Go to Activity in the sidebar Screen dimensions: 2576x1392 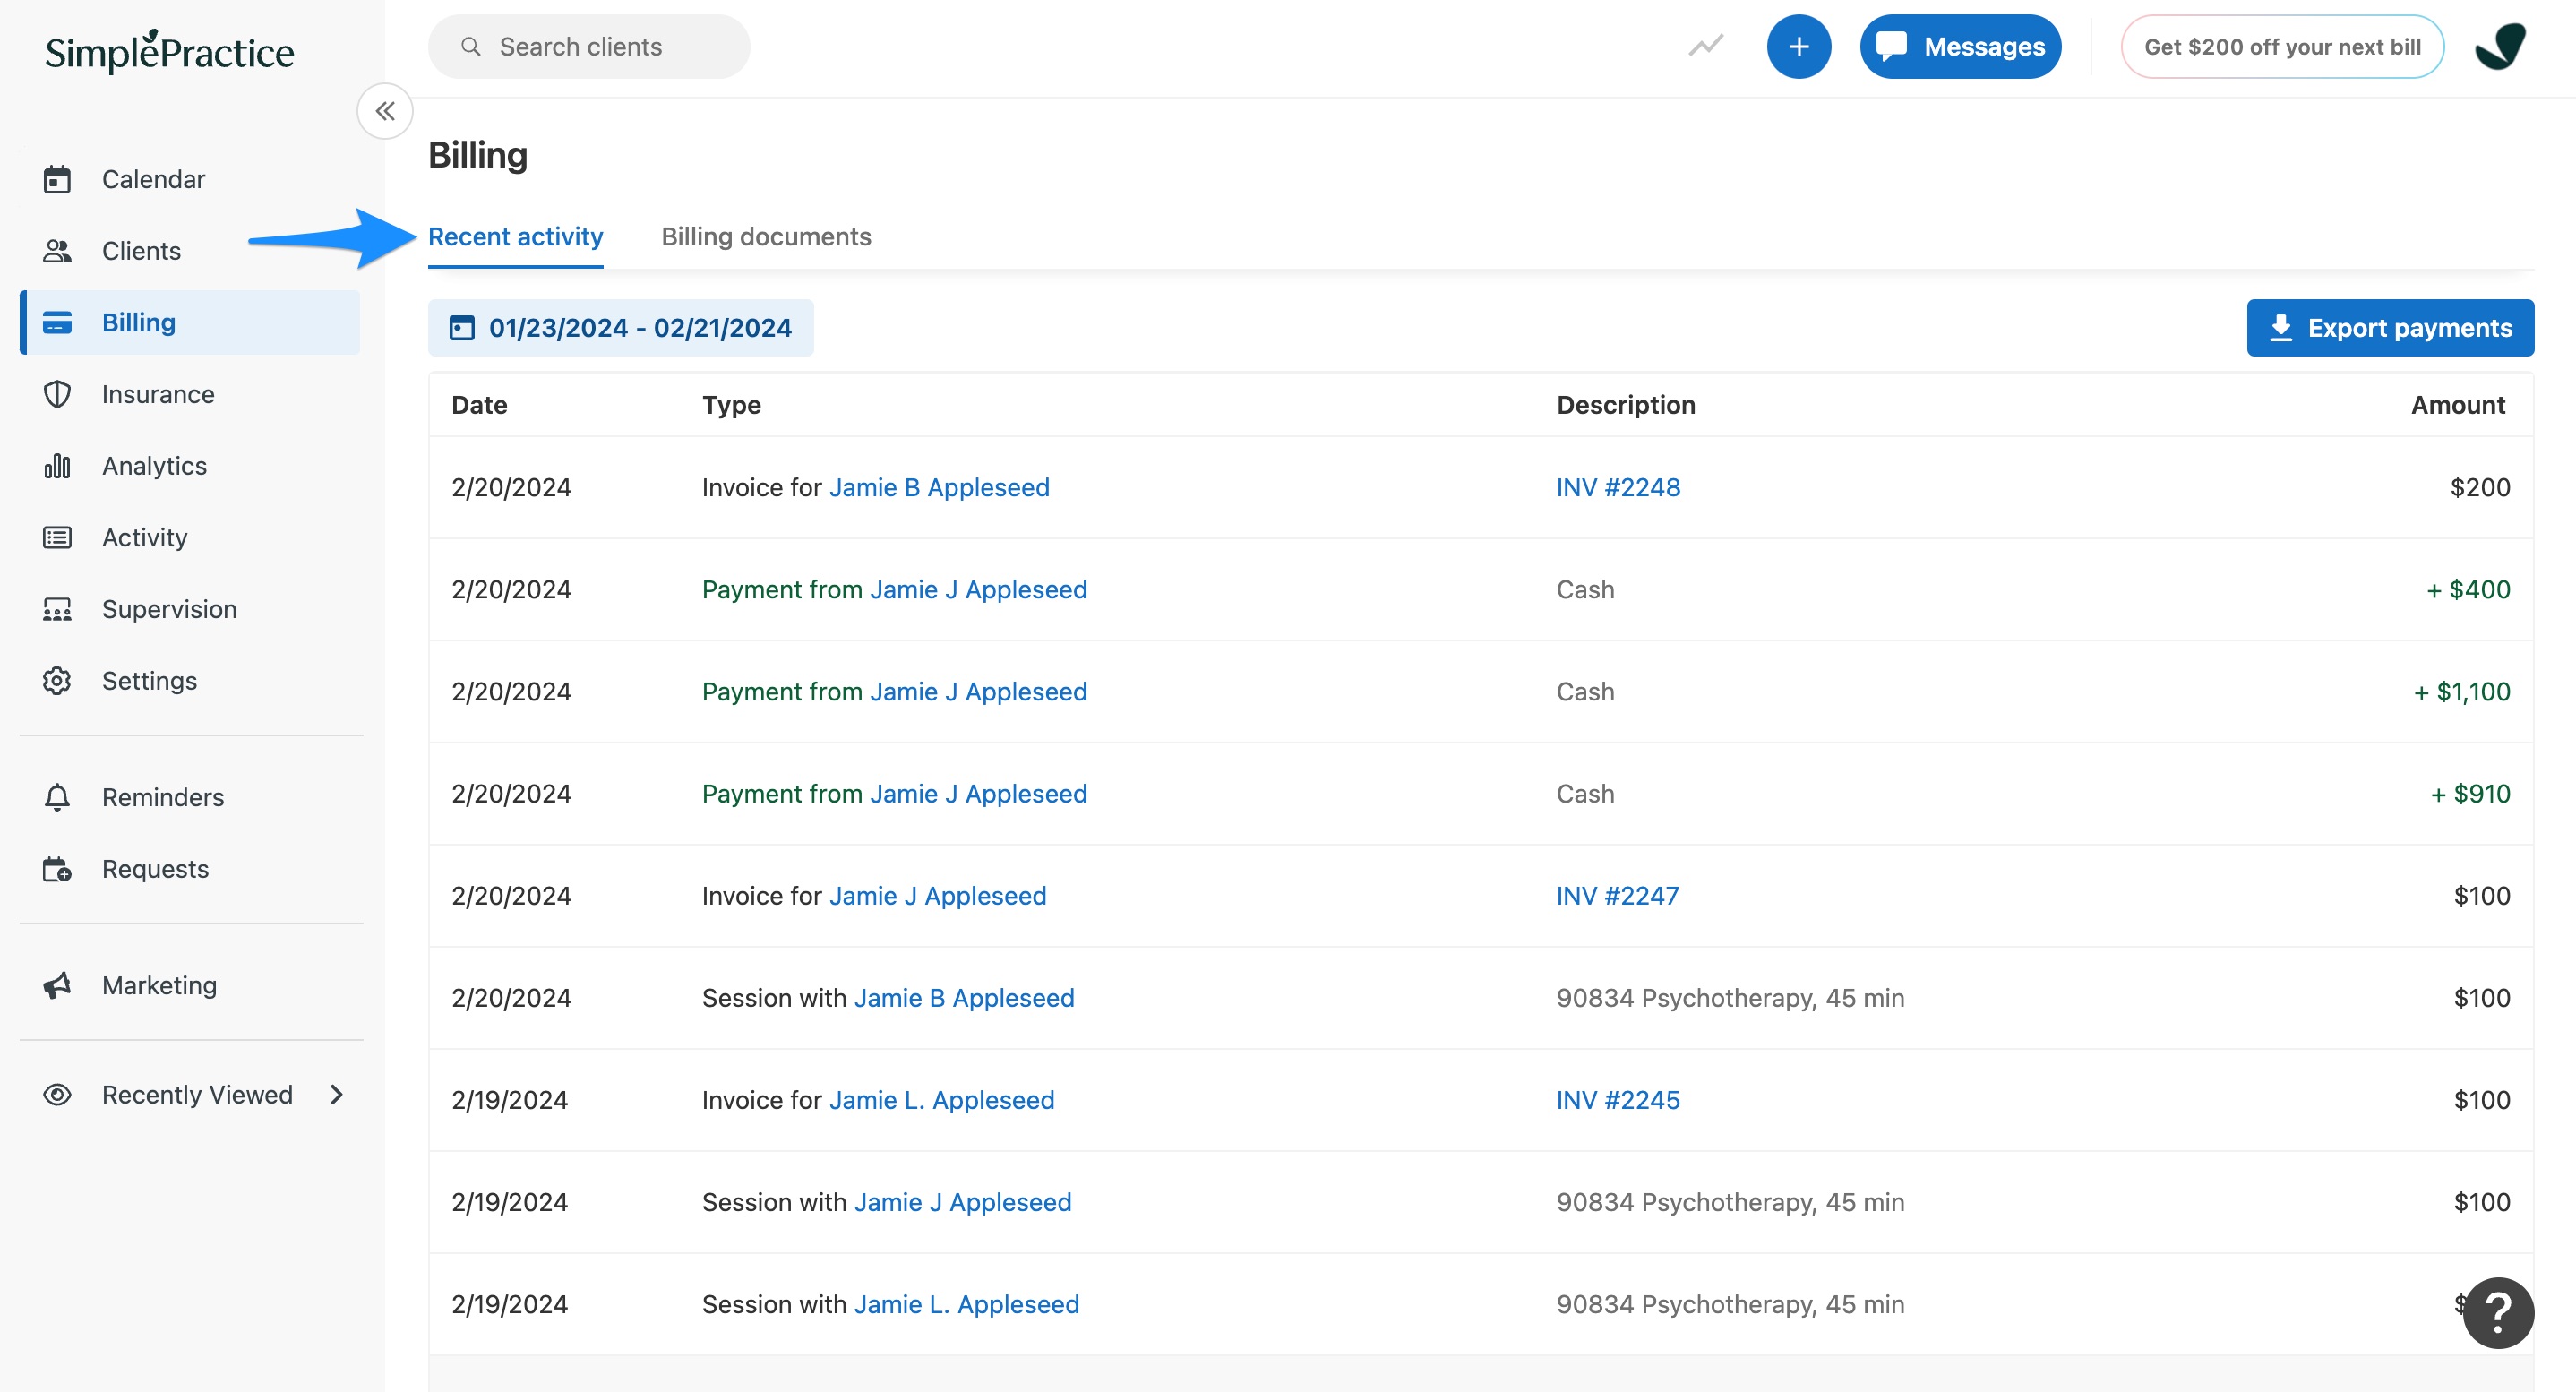pyautogui.click(x=145, y=538)
